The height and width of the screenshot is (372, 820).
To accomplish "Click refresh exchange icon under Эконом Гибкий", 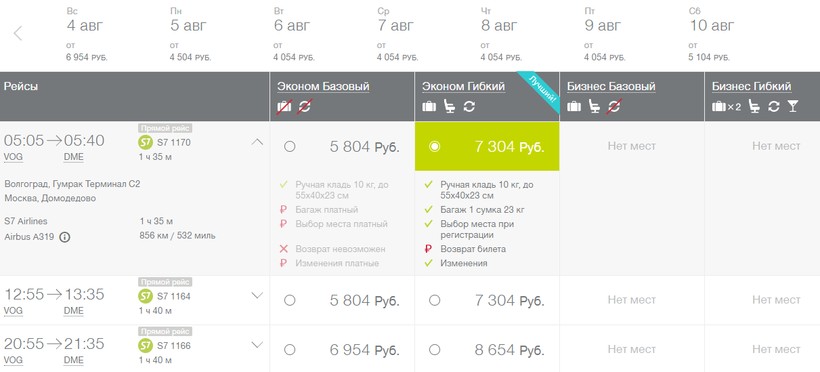I will (469, 106).
